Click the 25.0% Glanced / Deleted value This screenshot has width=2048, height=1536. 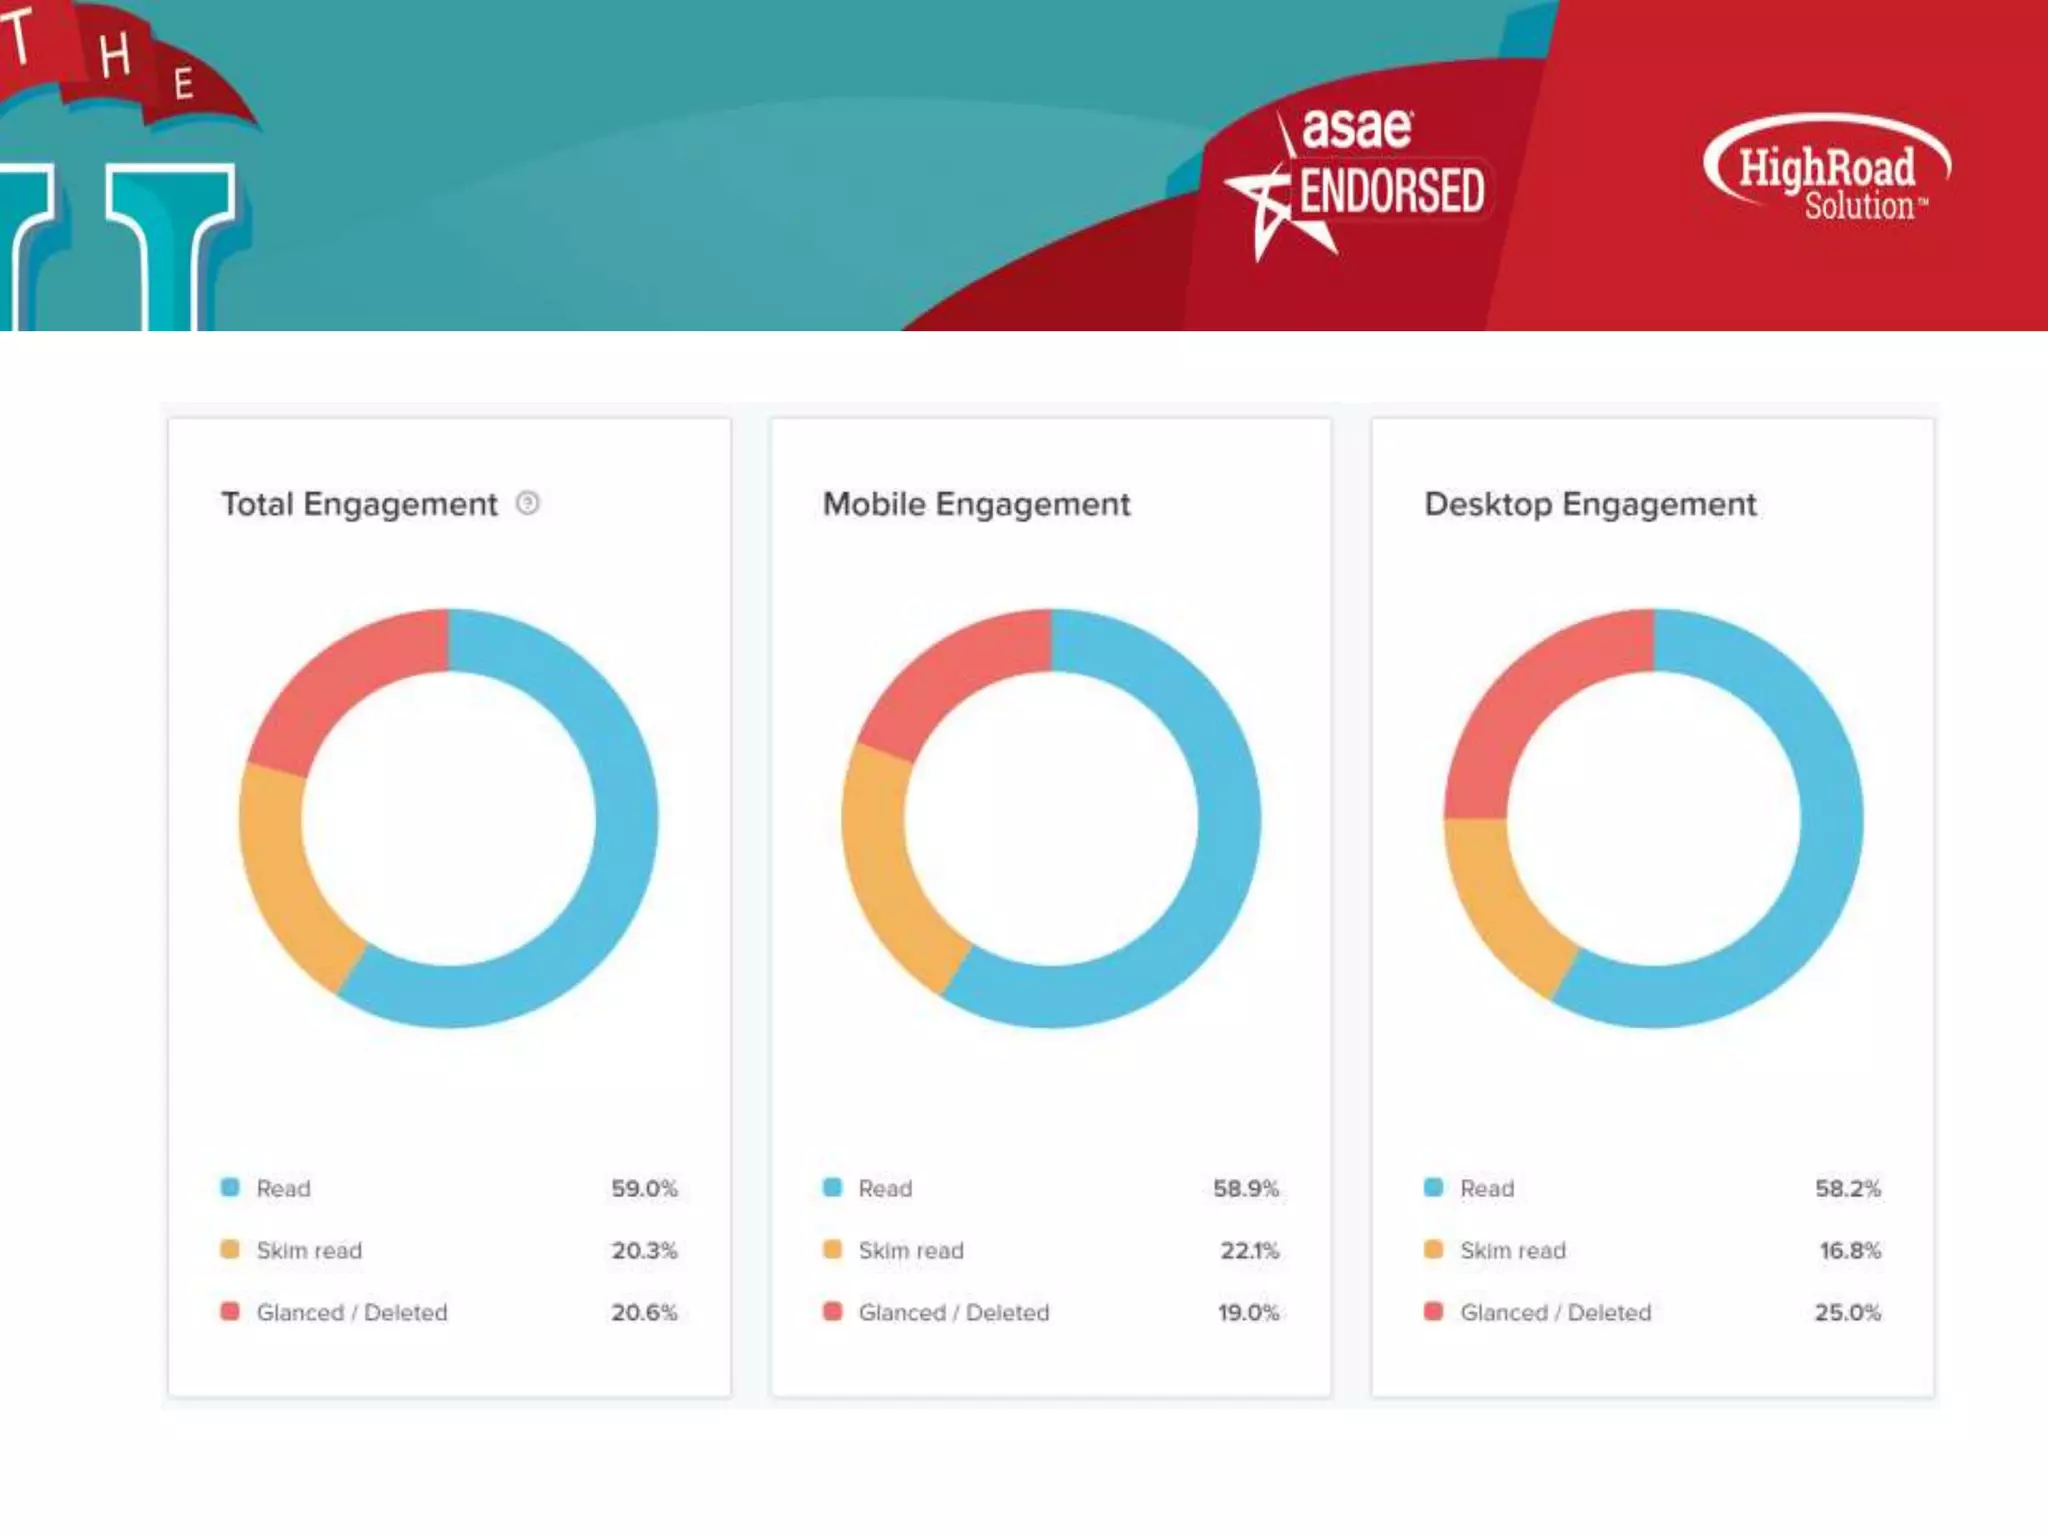coord(1847,1312)
